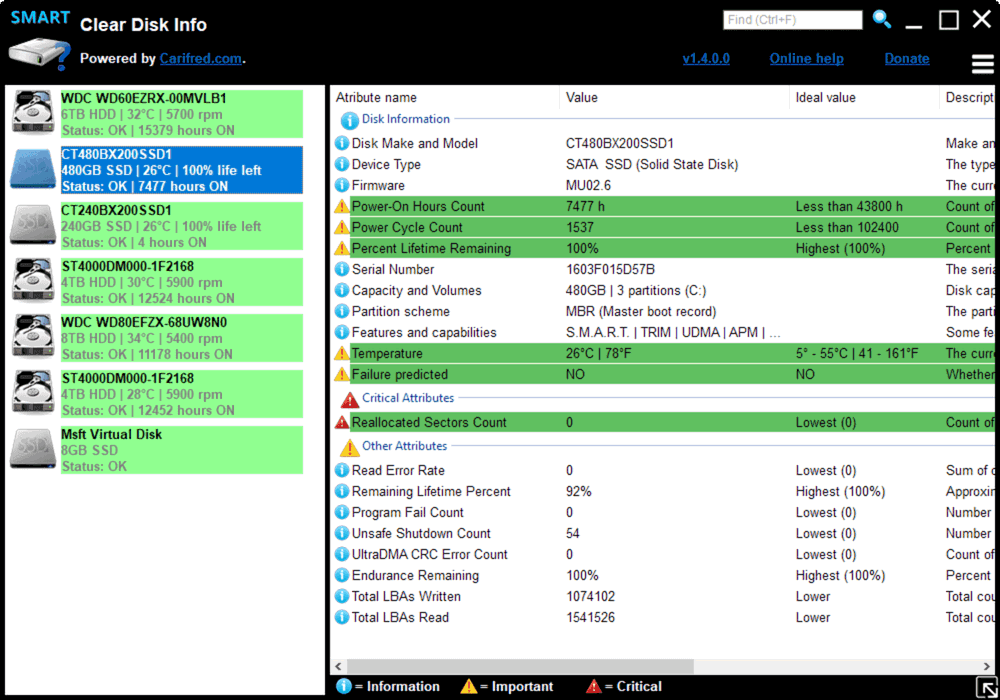
Task: Click the horizontal scrollbar thumb
Action: tap(520, 666)
